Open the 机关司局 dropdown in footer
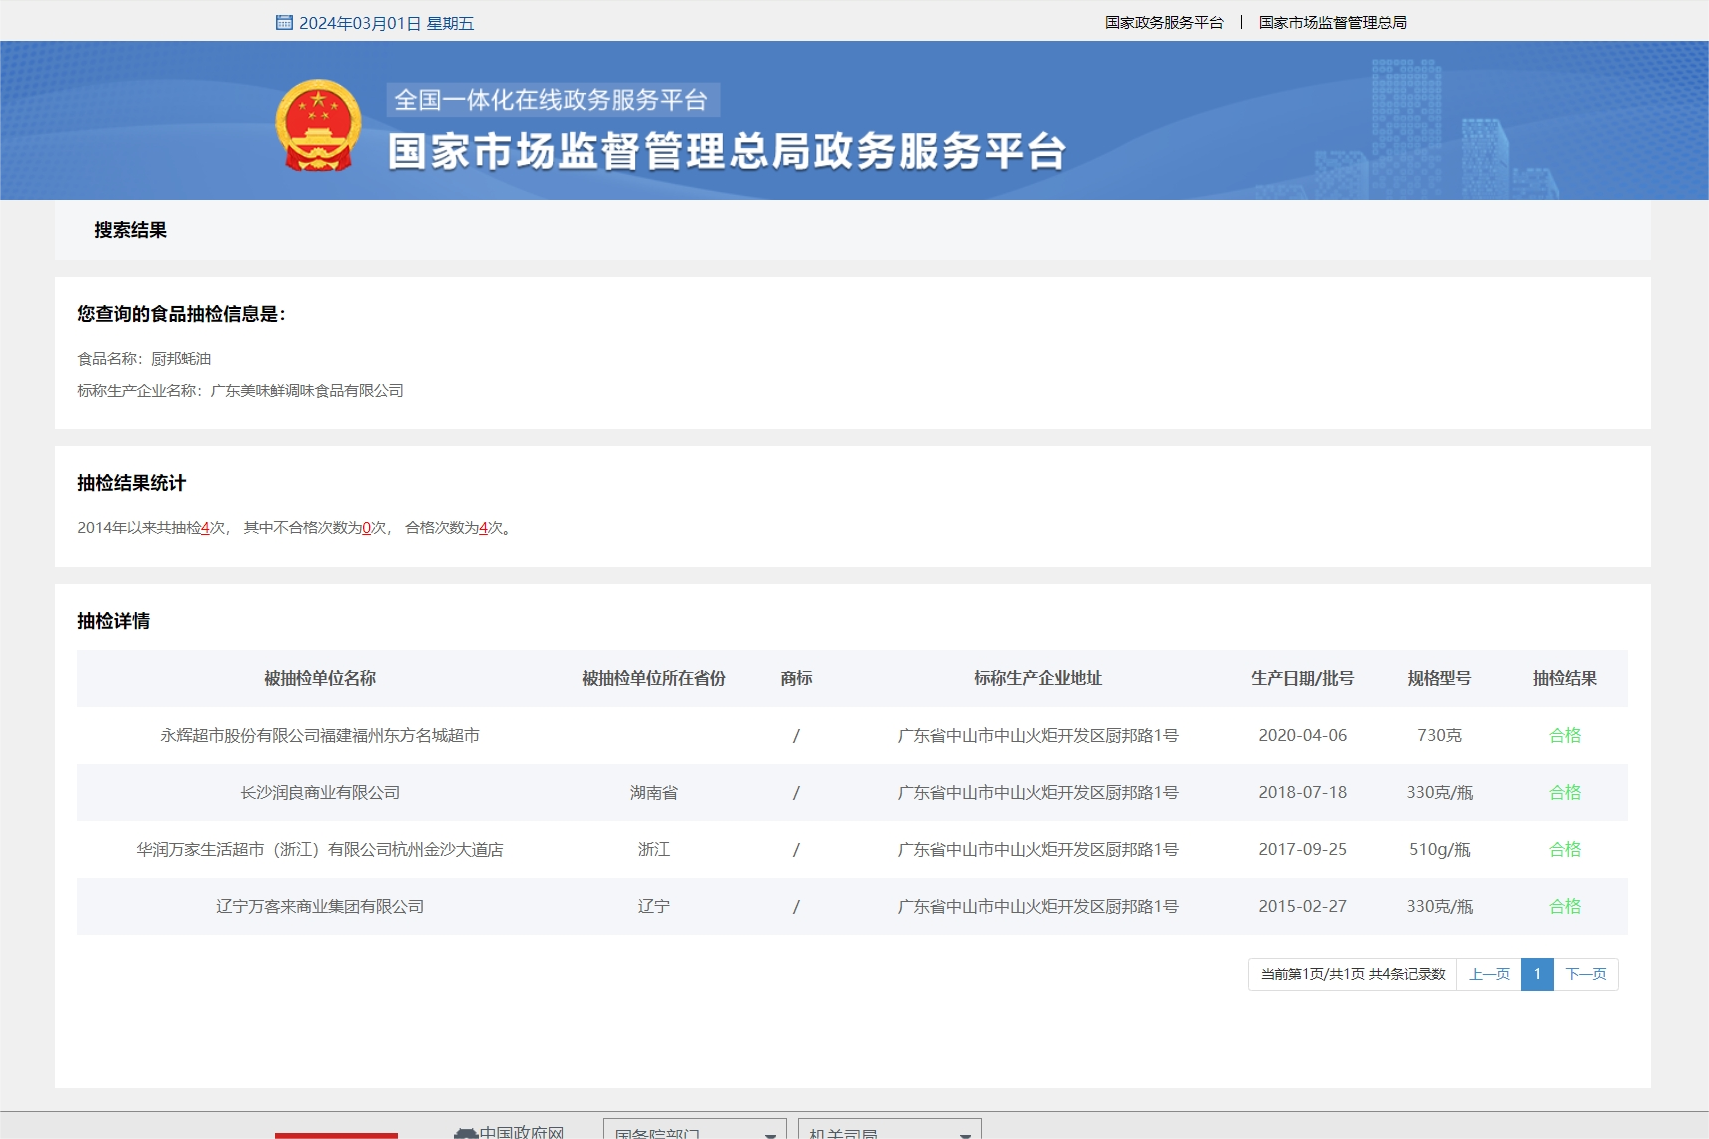Screen dimensions: 1709x1139 888,1130
